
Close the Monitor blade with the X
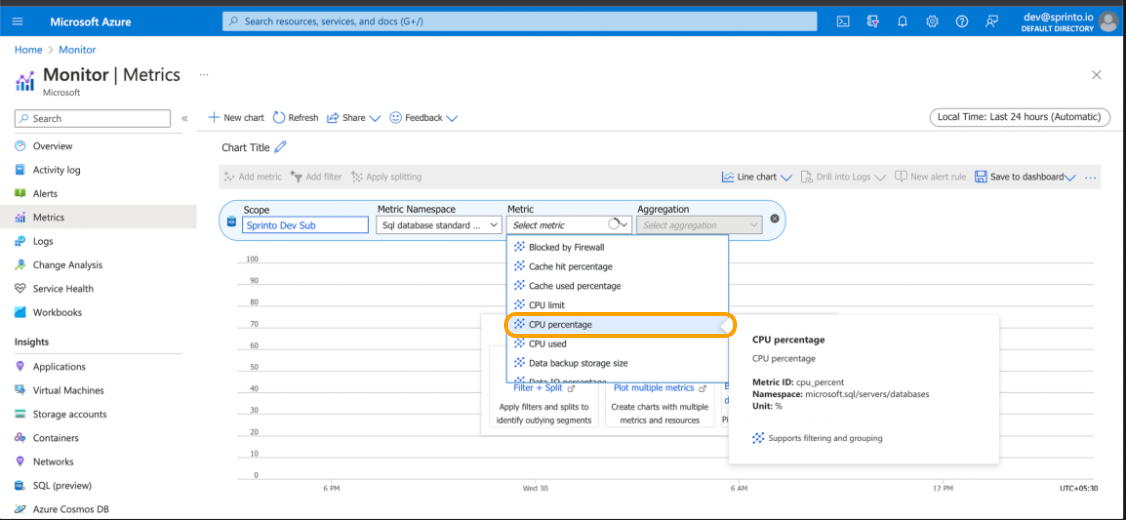pos(1097,75)
